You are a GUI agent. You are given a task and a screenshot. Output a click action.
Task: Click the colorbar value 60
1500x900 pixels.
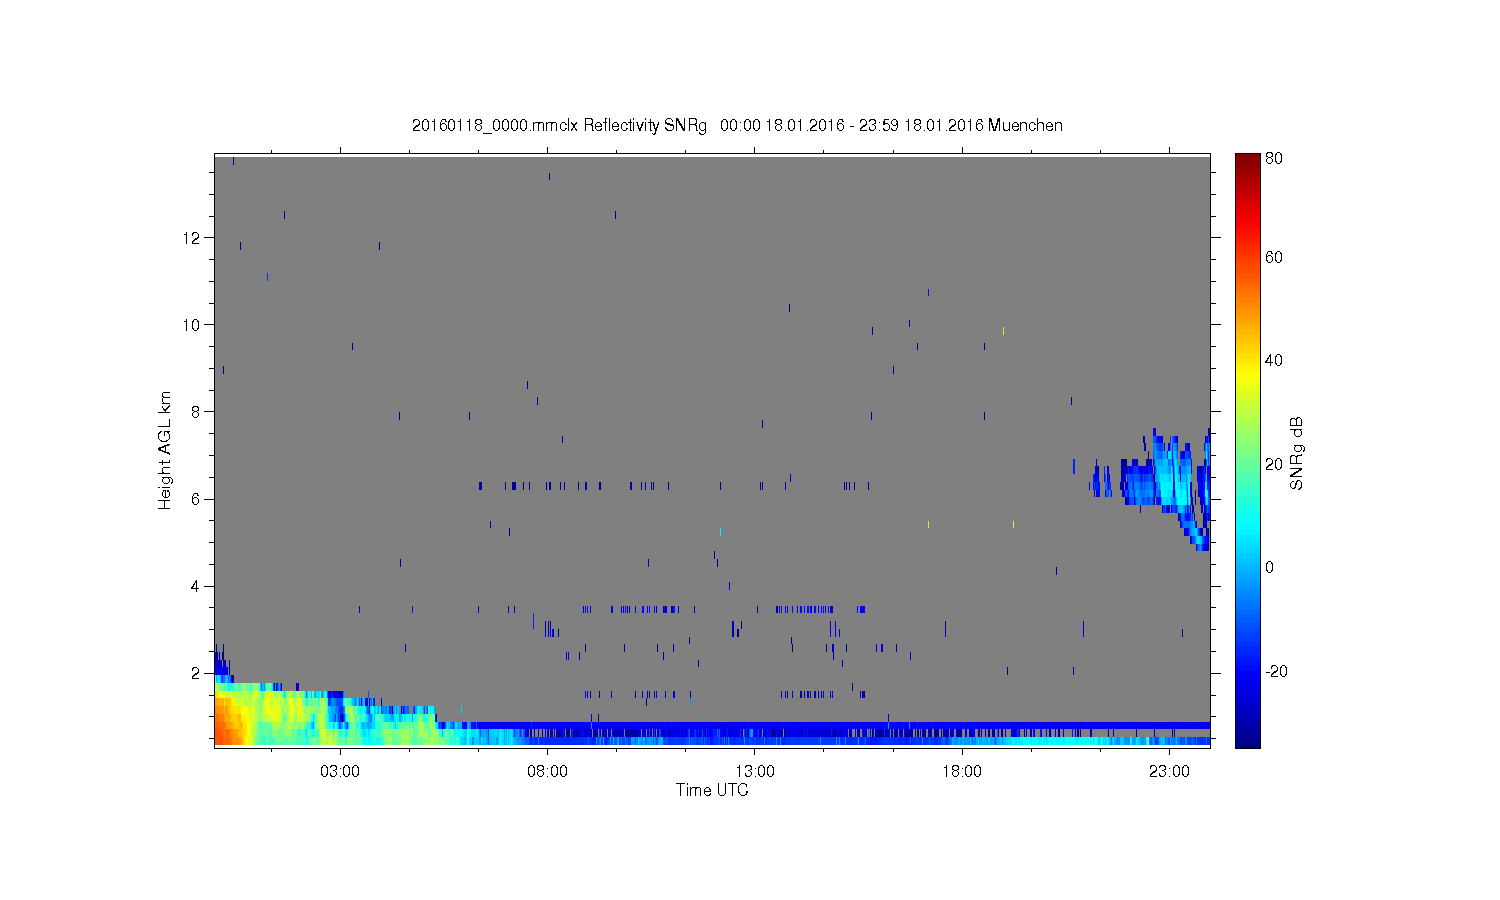point(1273,257)
